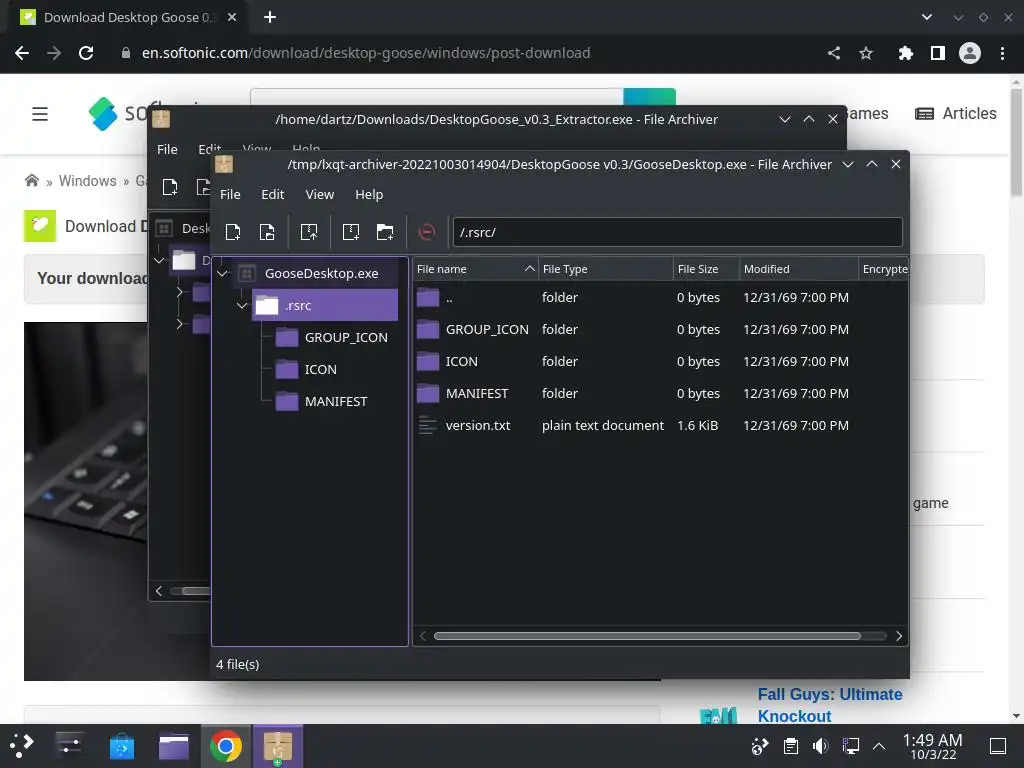Click the red Delete/stop icon in toolbar
Image resolution: width=1024 pixels, height=768 pixels.
(x=426, y=232)
